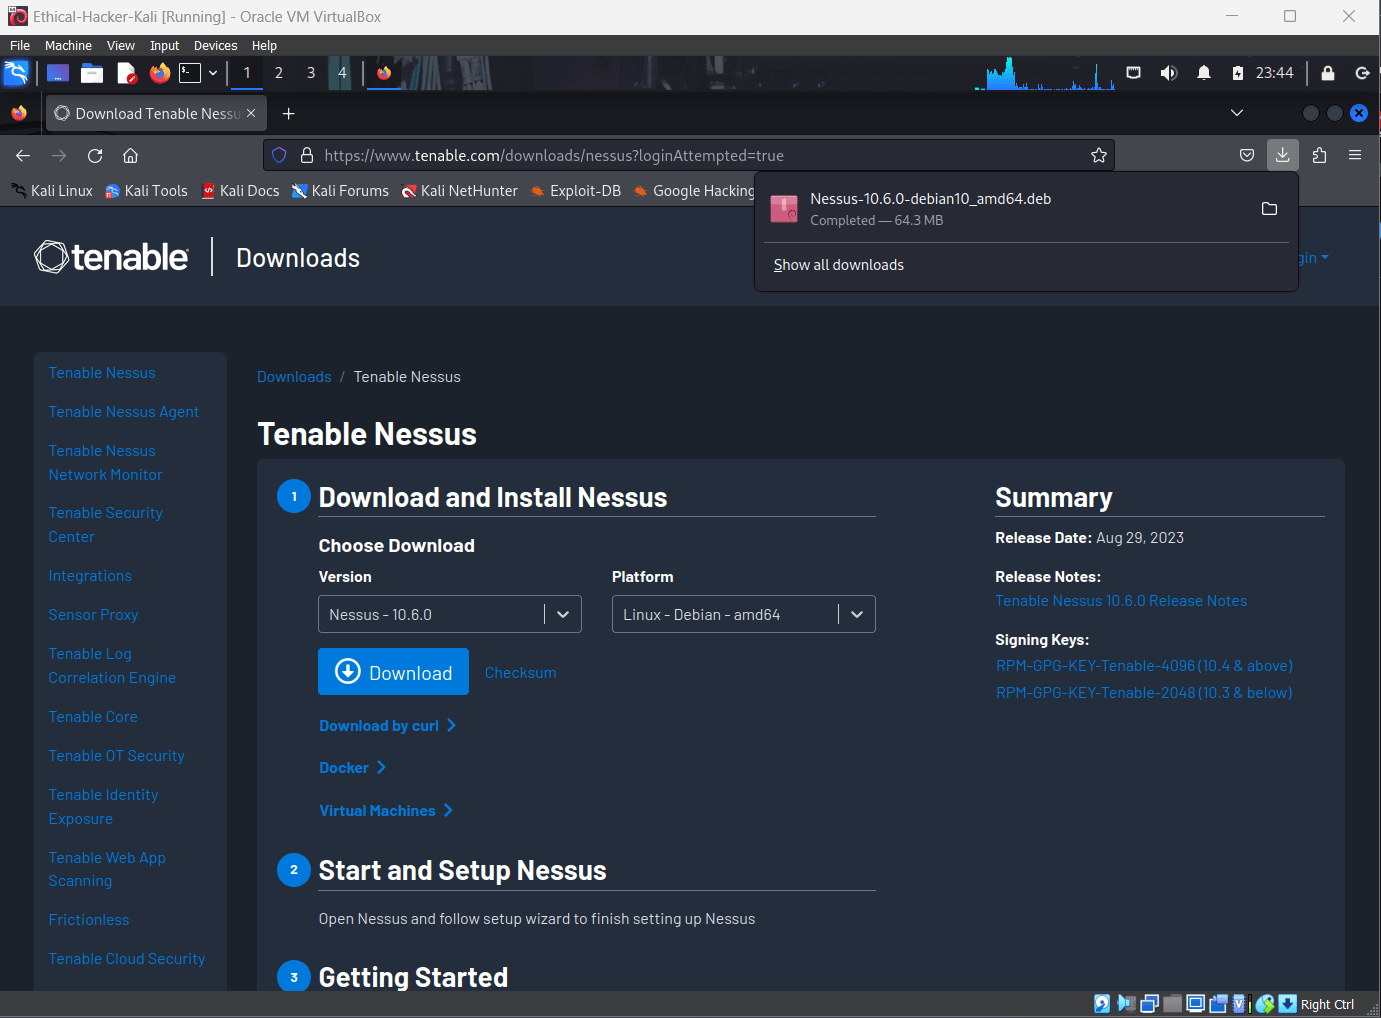
Task: Click the VirtualBox hard disk status icon
Action: click(1101, 1004)
